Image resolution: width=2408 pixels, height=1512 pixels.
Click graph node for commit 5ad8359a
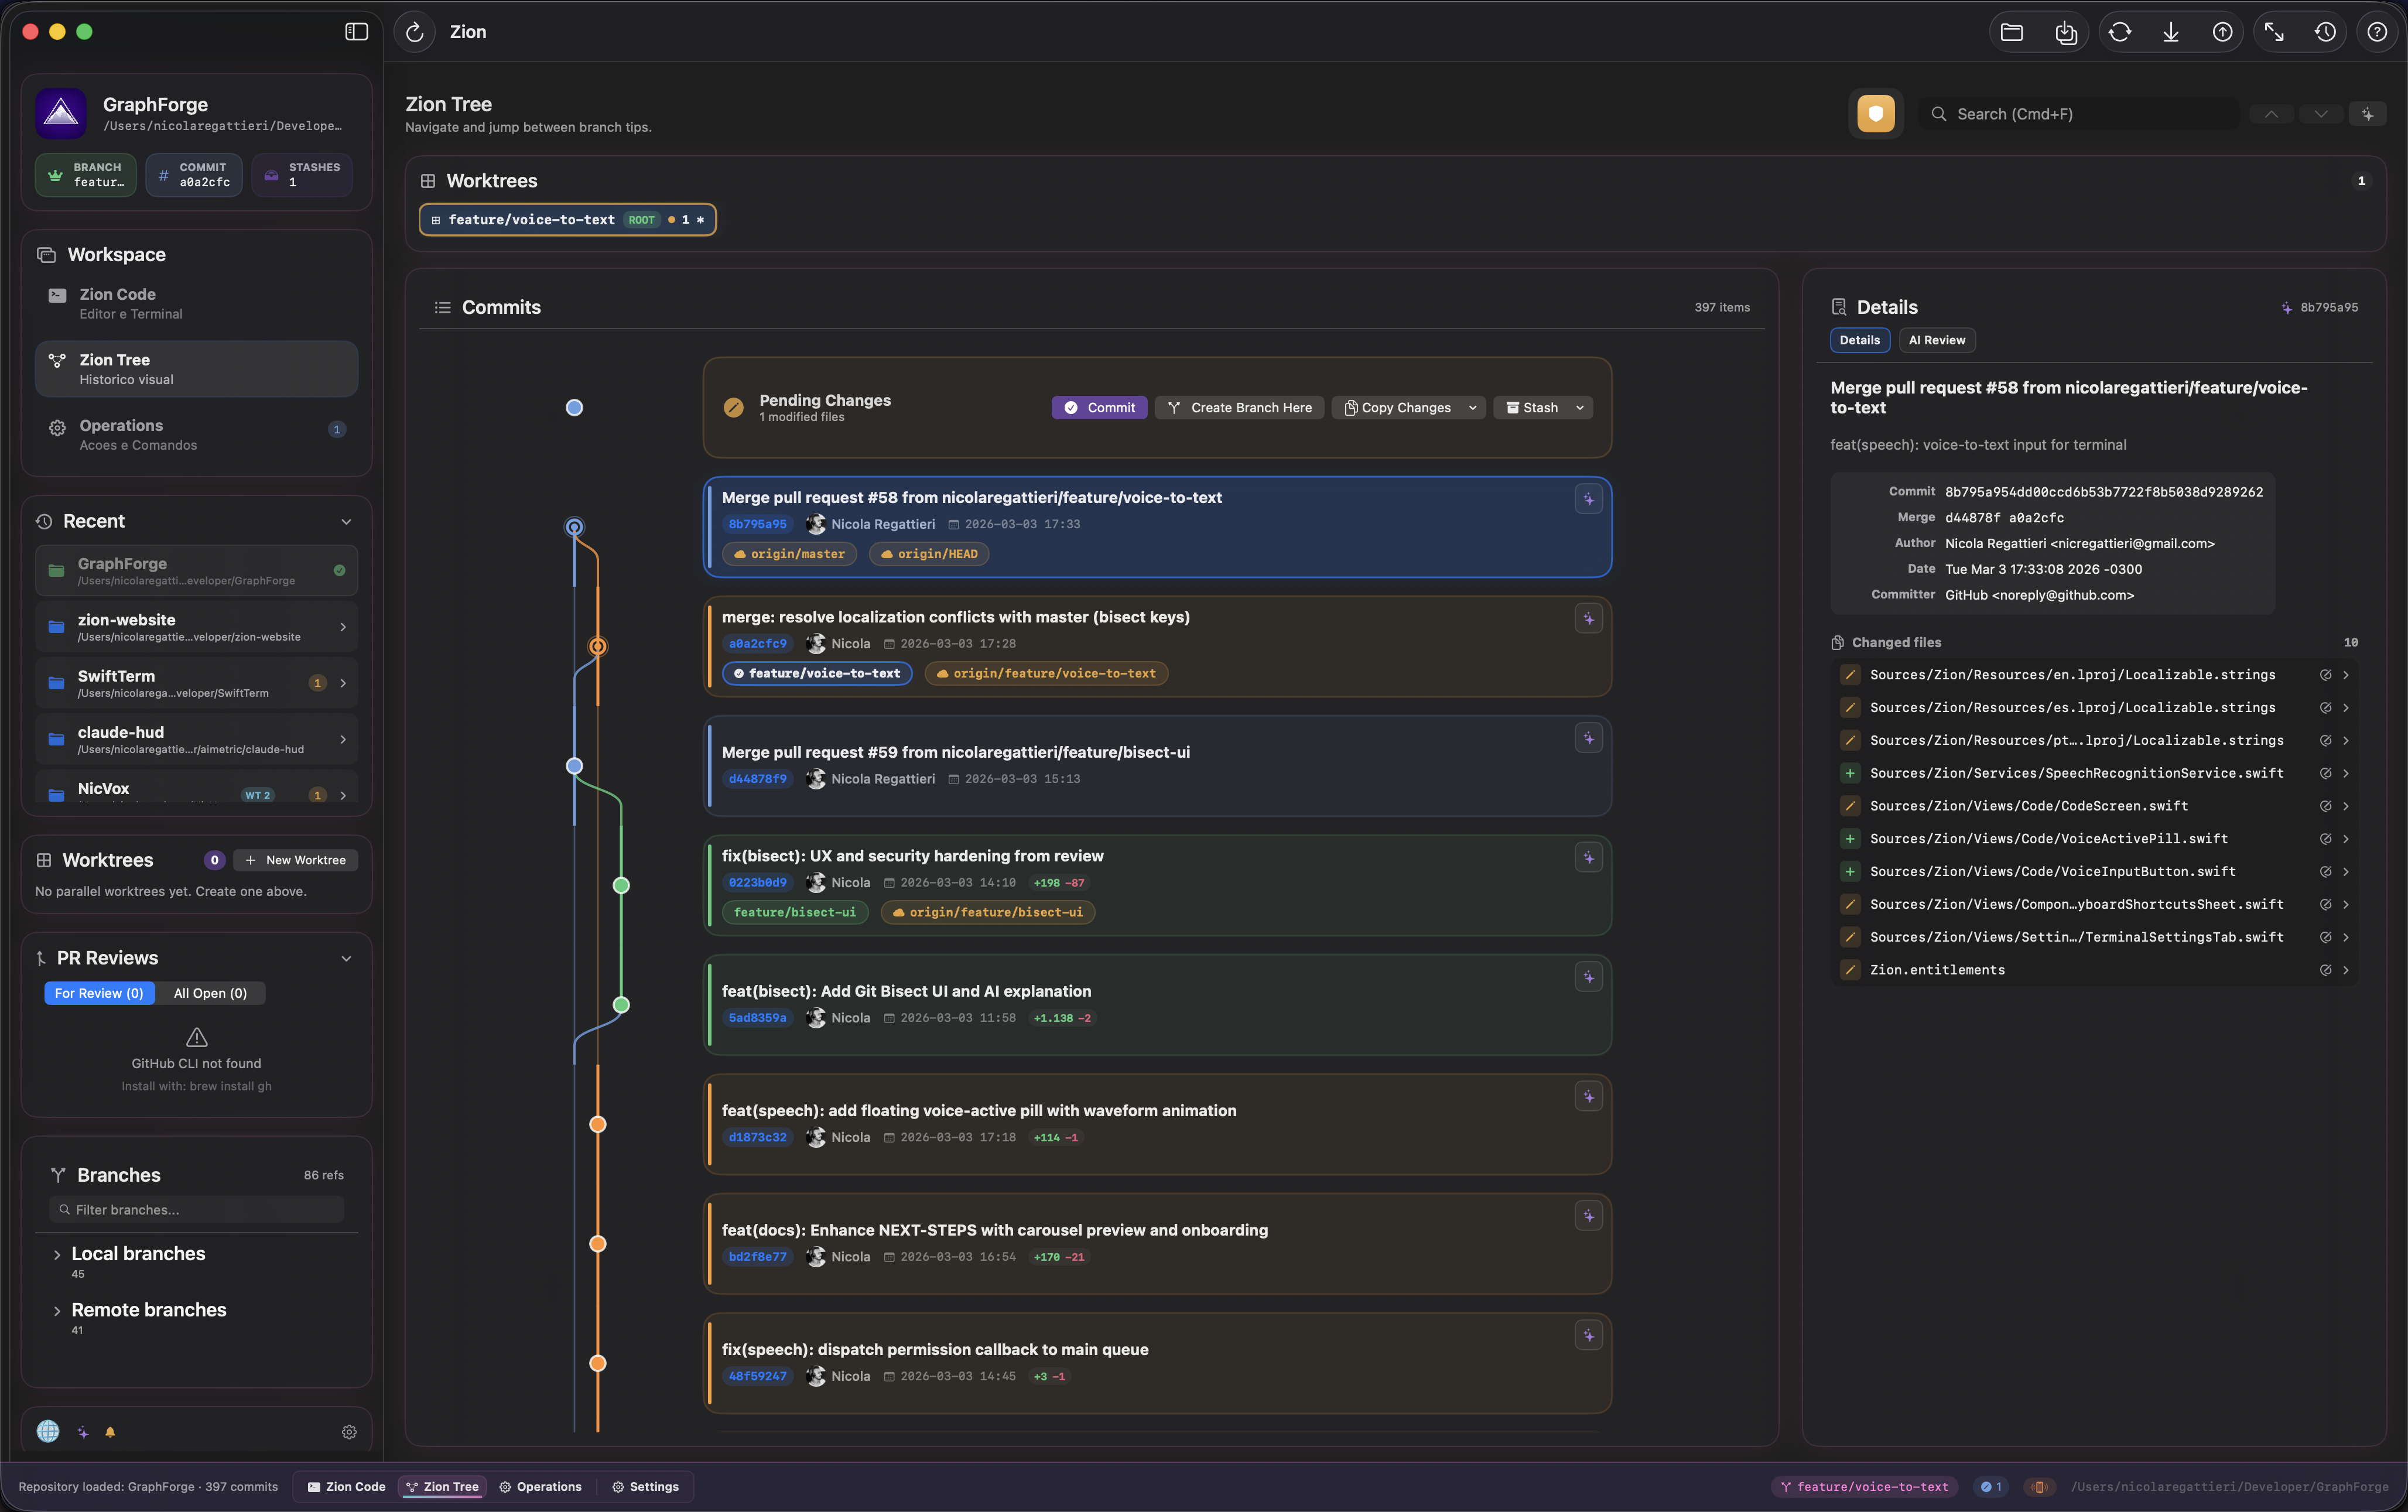621,1005
